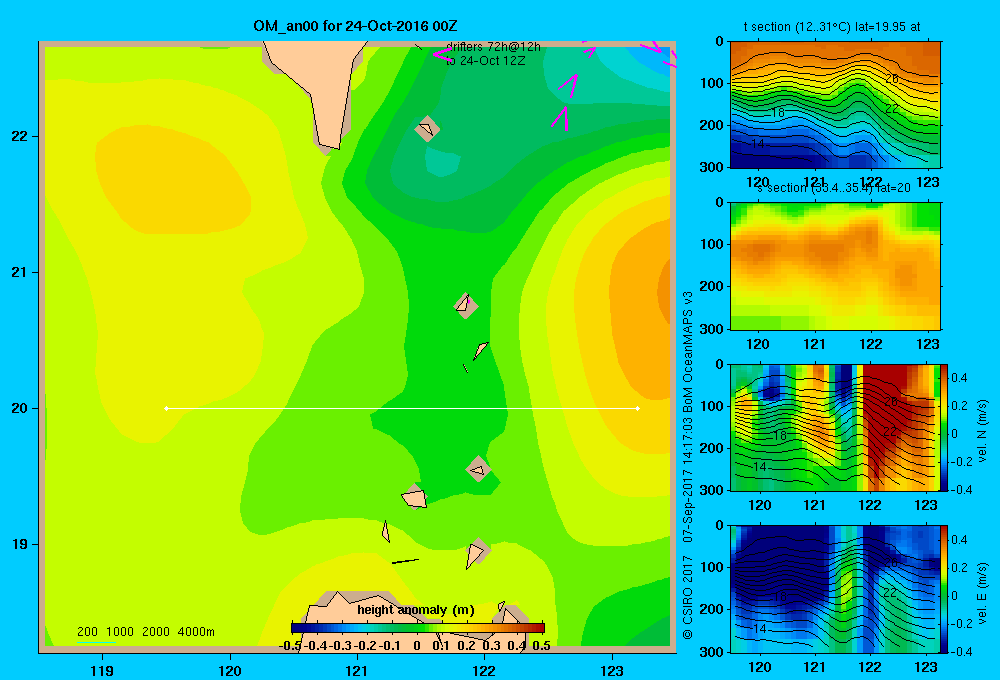
Task: Click the longitude label 120 below main map
Action: (x=230, y=670)
